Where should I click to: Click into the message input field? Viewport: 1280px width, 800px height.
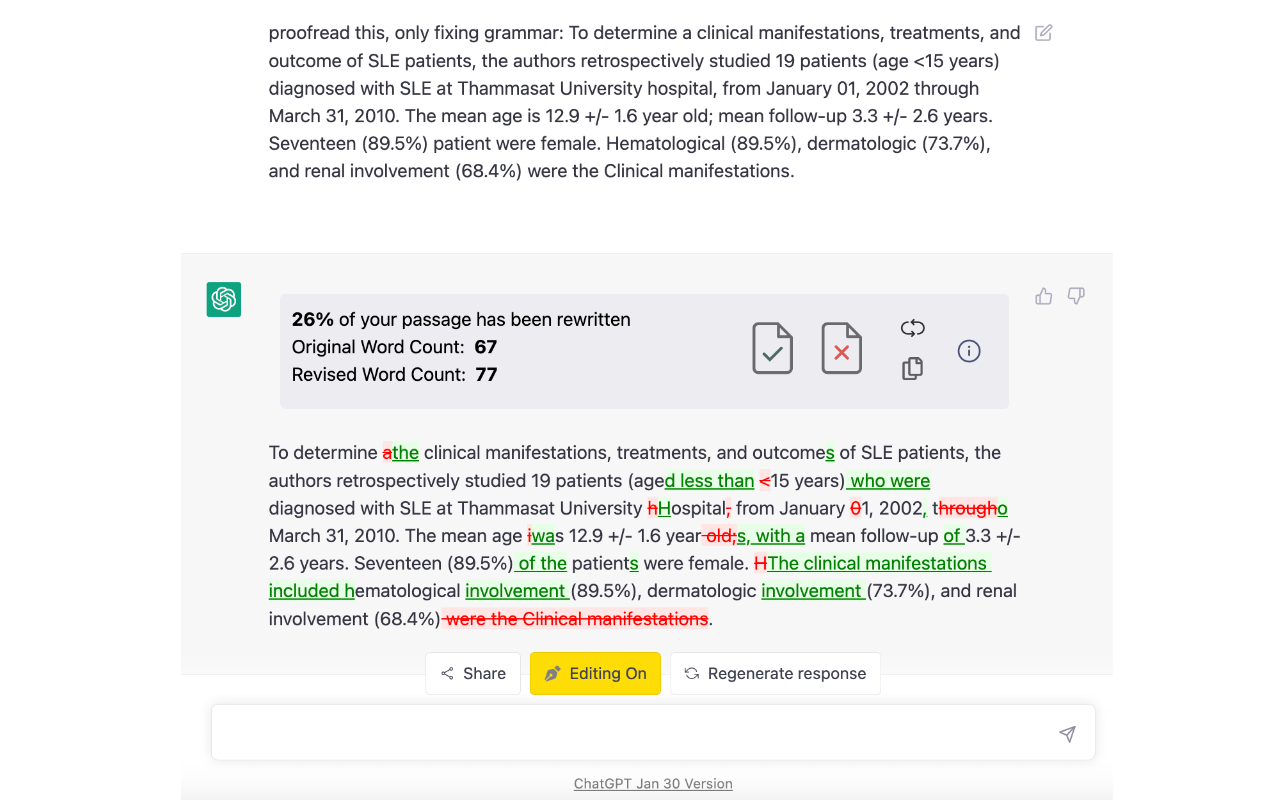pyautogui.click(x=630, y=733)
